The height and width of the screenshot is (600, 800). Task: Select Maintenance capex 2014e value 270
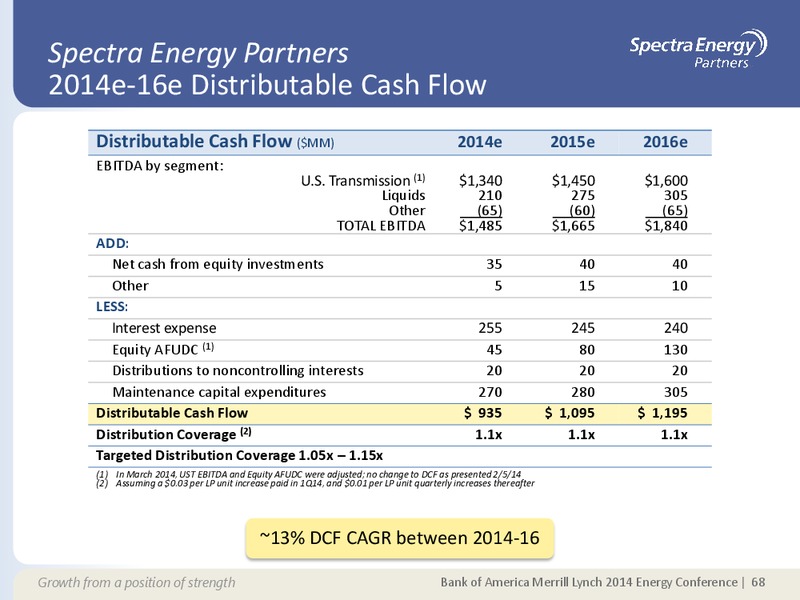coord(490,392)
